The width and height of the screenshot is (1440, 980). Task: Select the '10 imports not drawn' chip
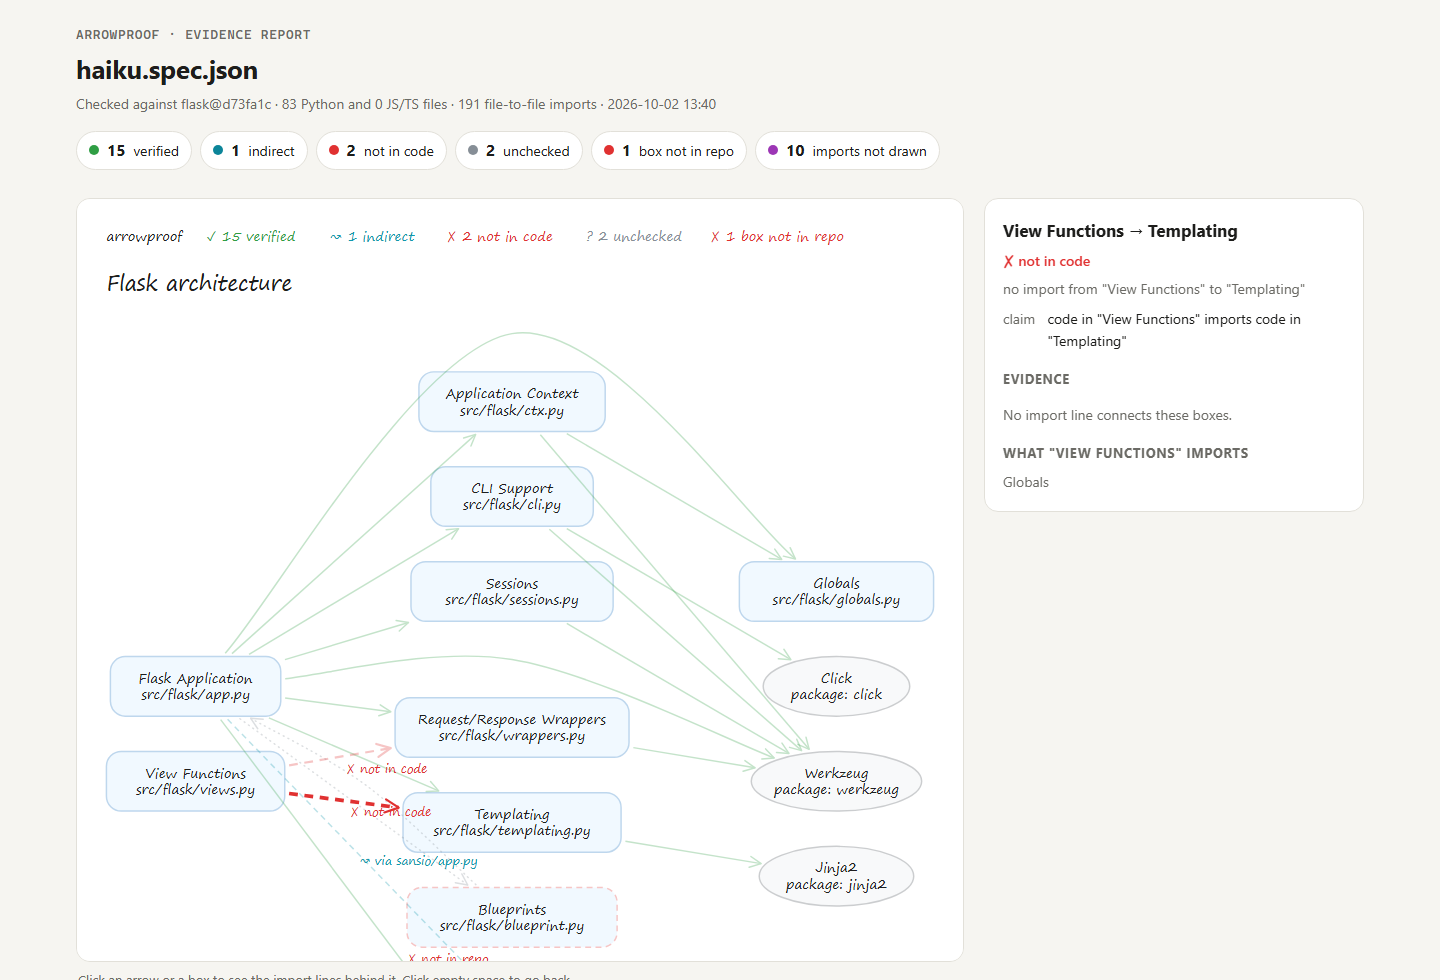(x=847, y=151)
